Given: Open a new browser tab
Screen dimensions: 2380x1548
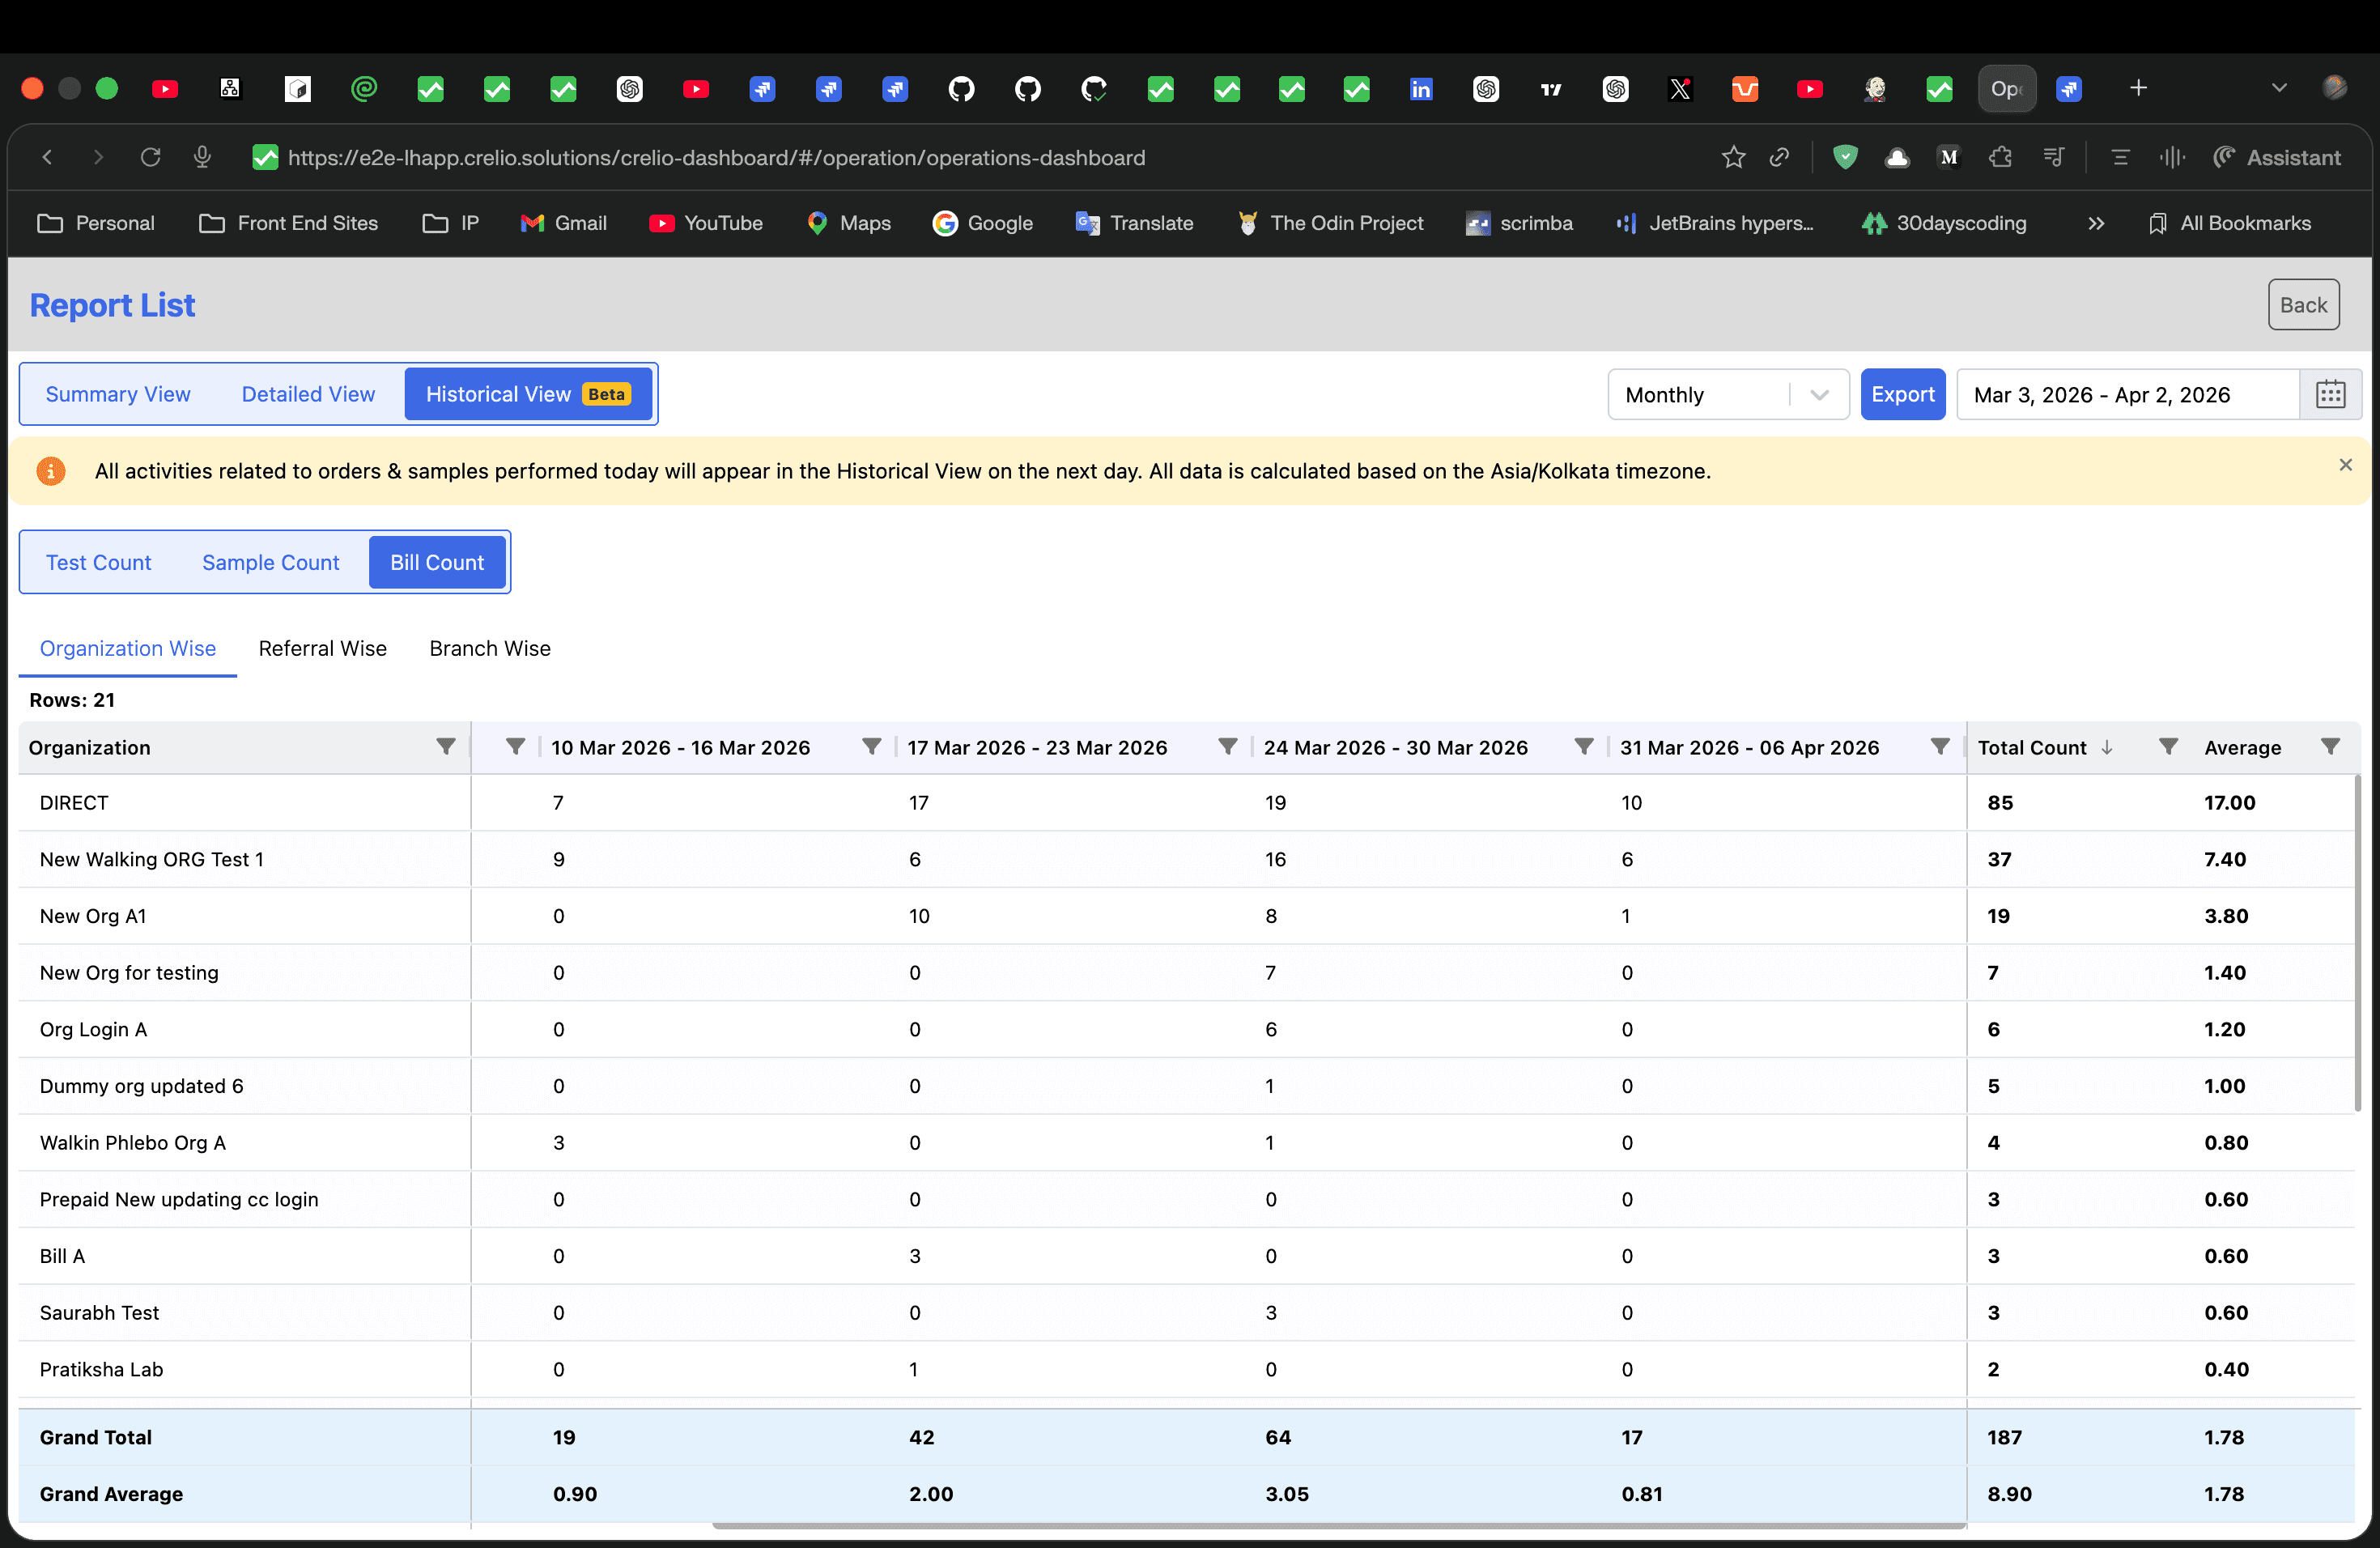Looking at the screenshot, I should coord(2138,88).
